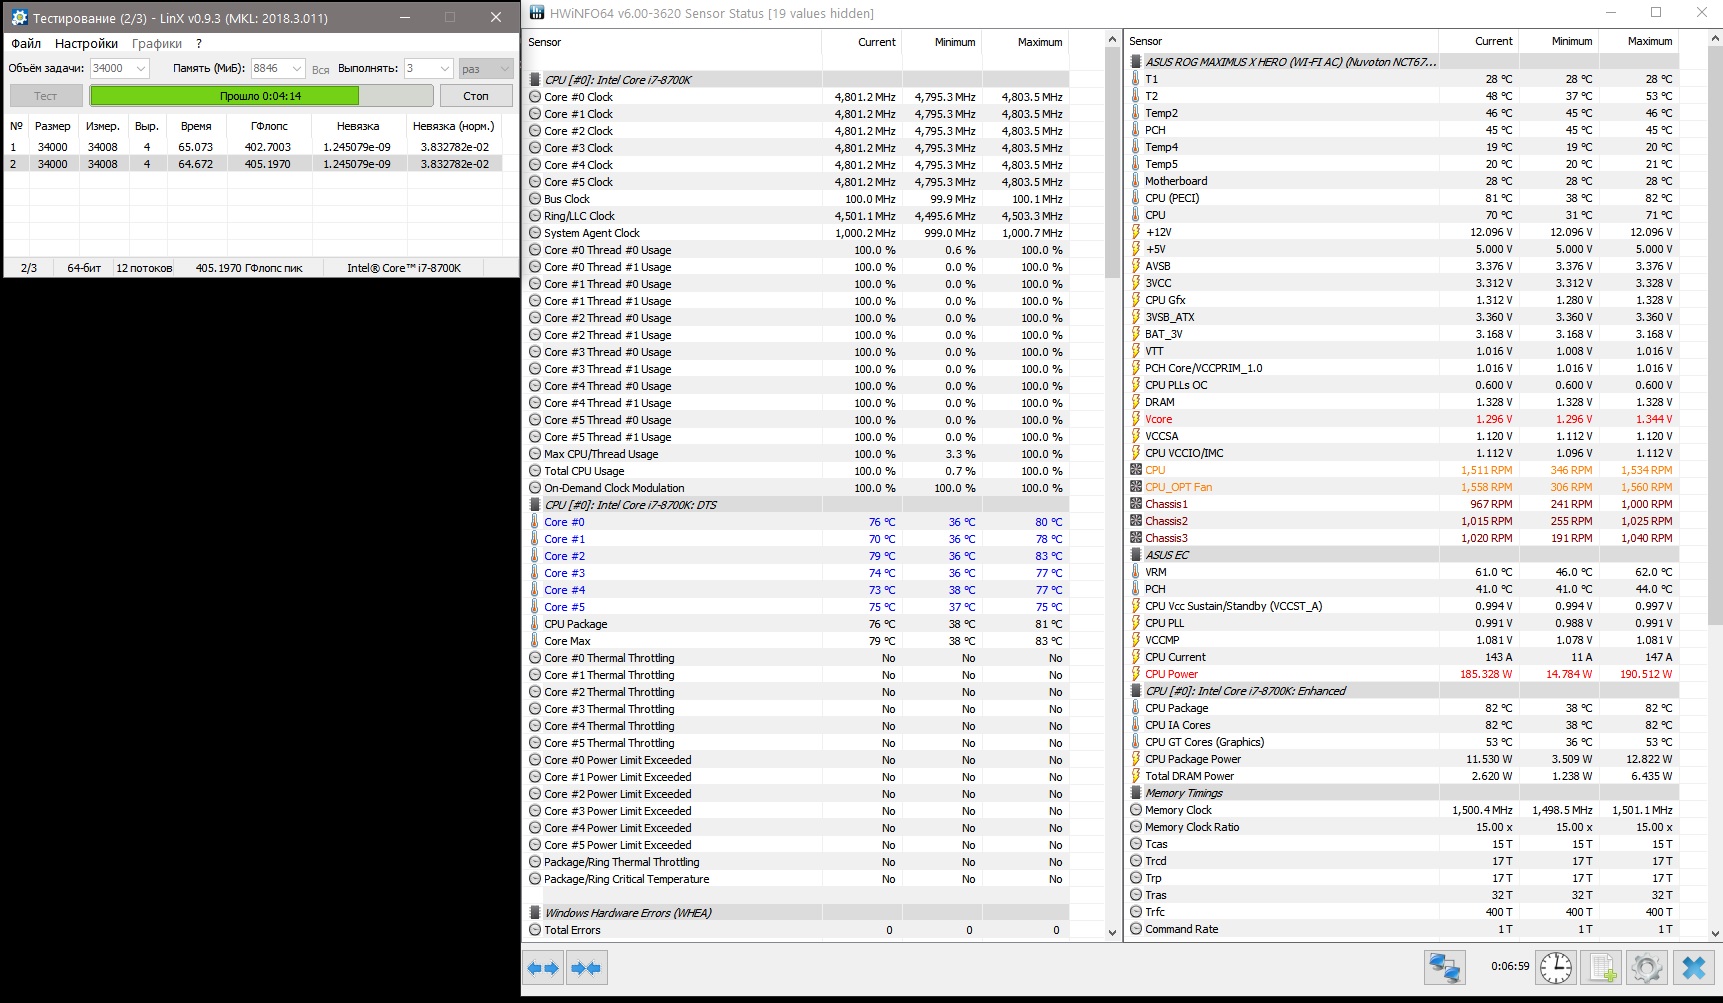1723x1003 pixels.
Task: Click the lightning icon beside DRAM voltage
Action: 1136,402
